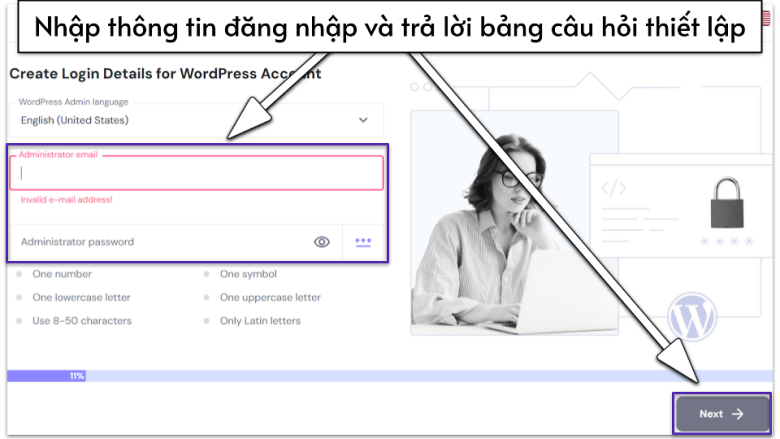This screenshot has width=780, height=439.
Task: Click the three-dots password generator icon
Action: pos(363,242)
